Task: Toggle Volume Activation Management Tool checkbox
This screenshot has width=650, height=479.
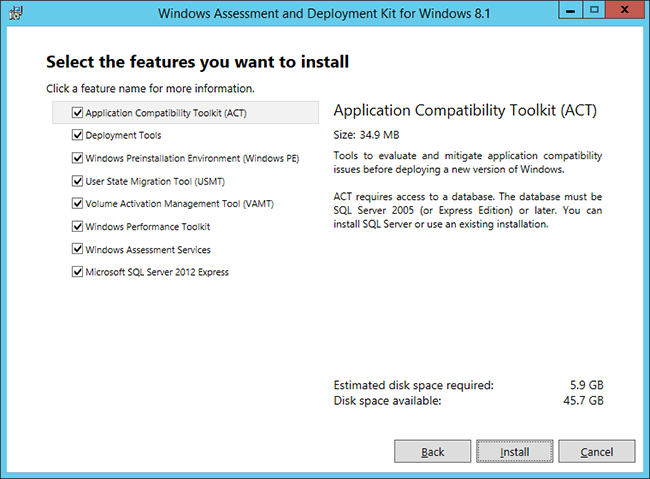Action: pyautogui.click(x=77, y=204)
